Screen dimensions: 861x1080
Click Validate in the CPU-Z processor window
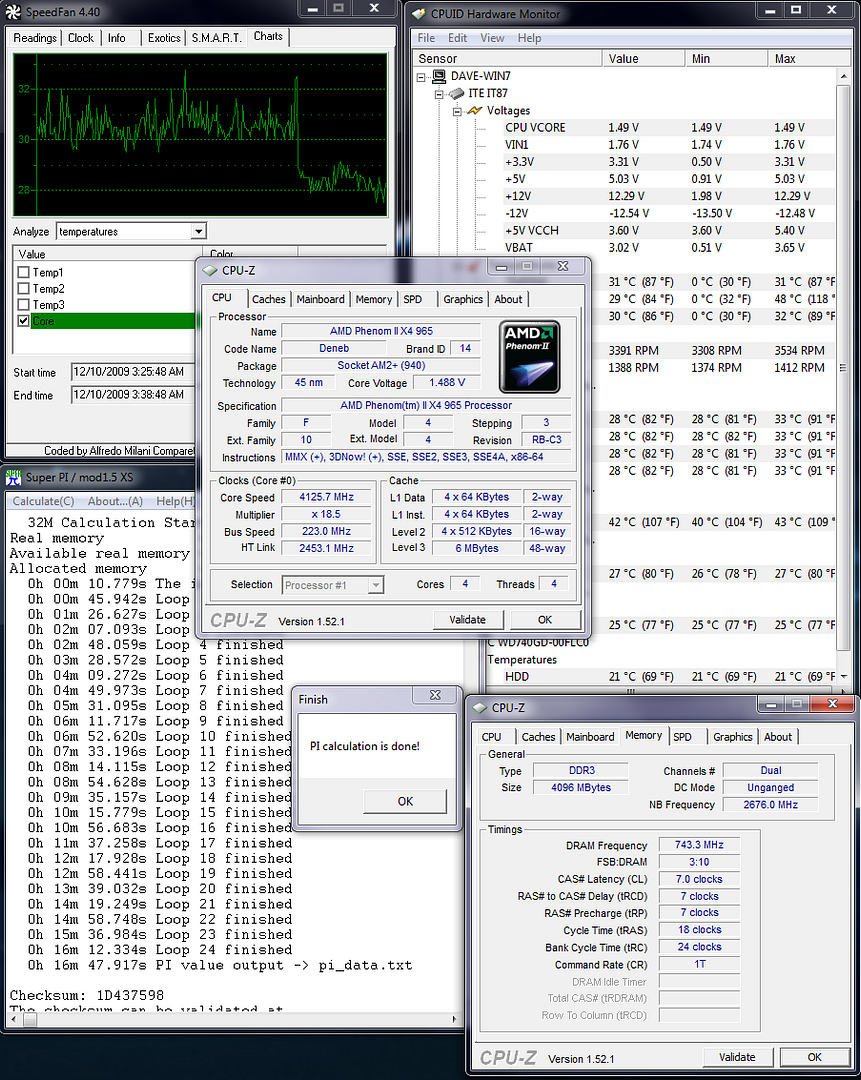point(468,620)
